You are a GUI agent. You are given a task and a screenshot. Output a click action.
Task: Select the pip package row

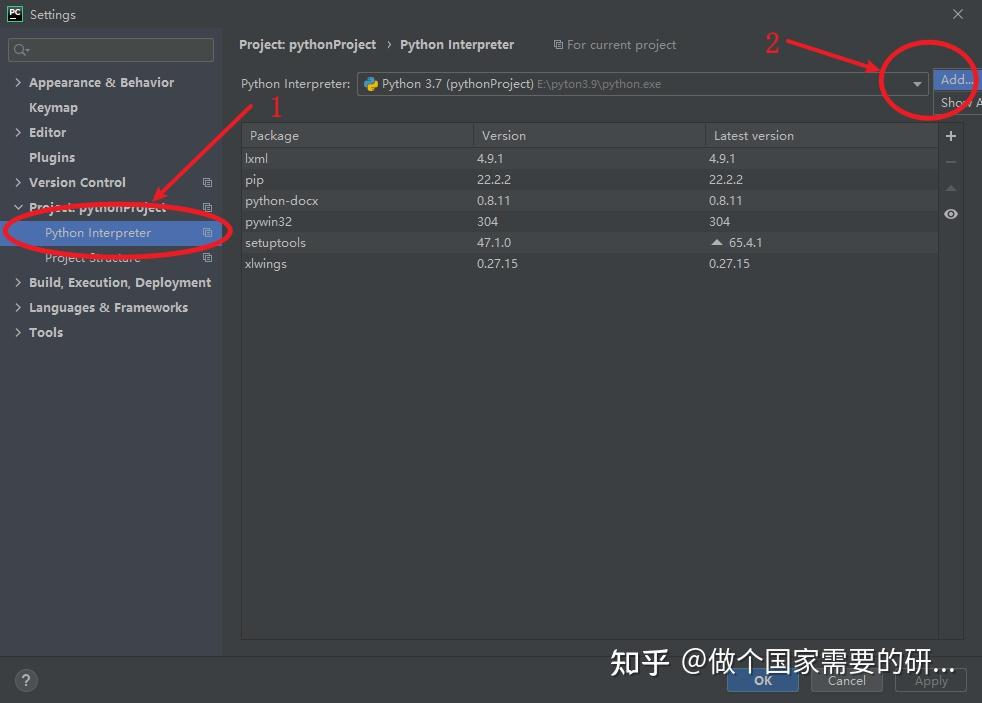(589, 180)
